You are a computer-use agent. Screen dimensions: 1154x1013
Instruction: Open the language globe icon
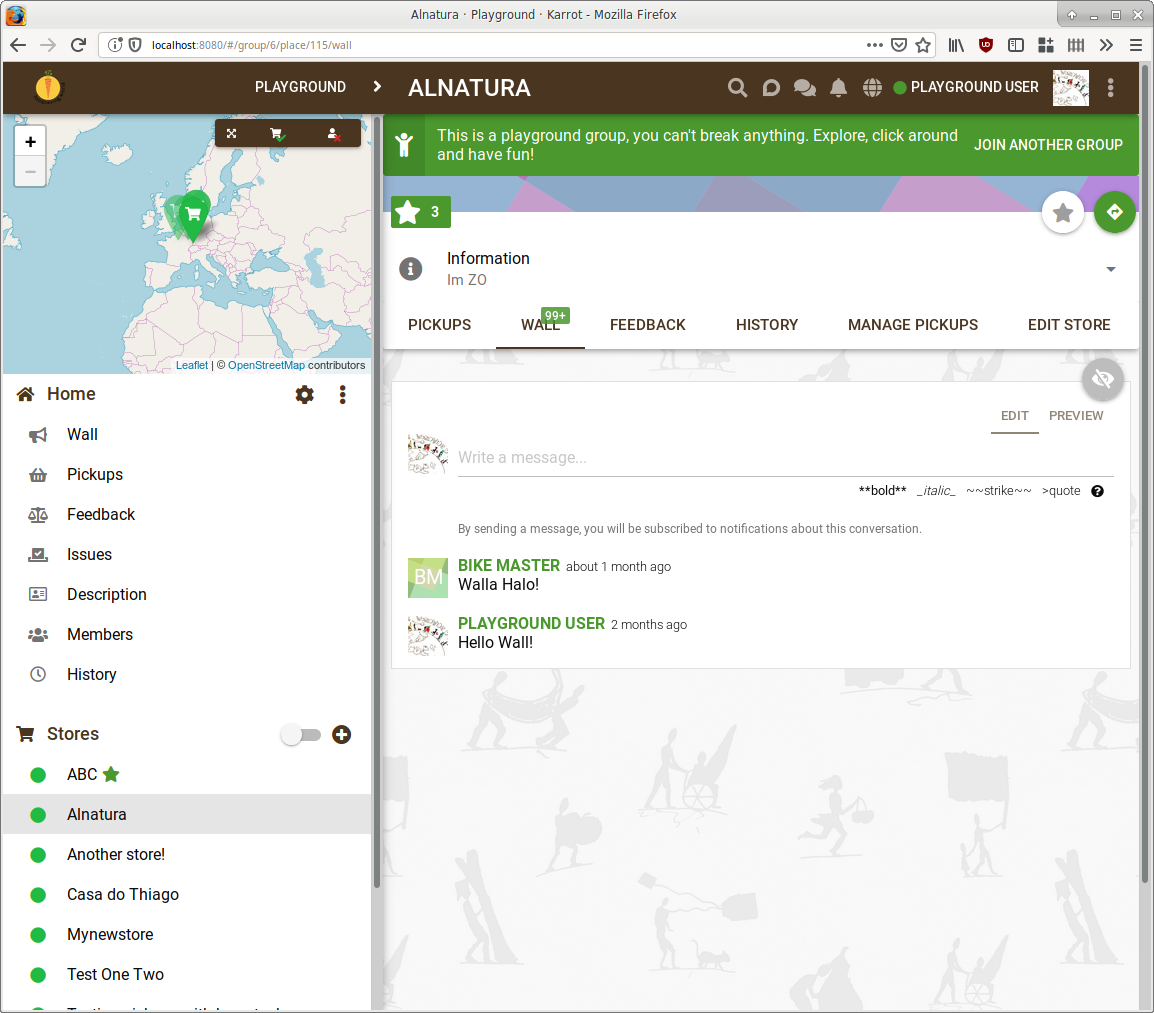(872, 88)
